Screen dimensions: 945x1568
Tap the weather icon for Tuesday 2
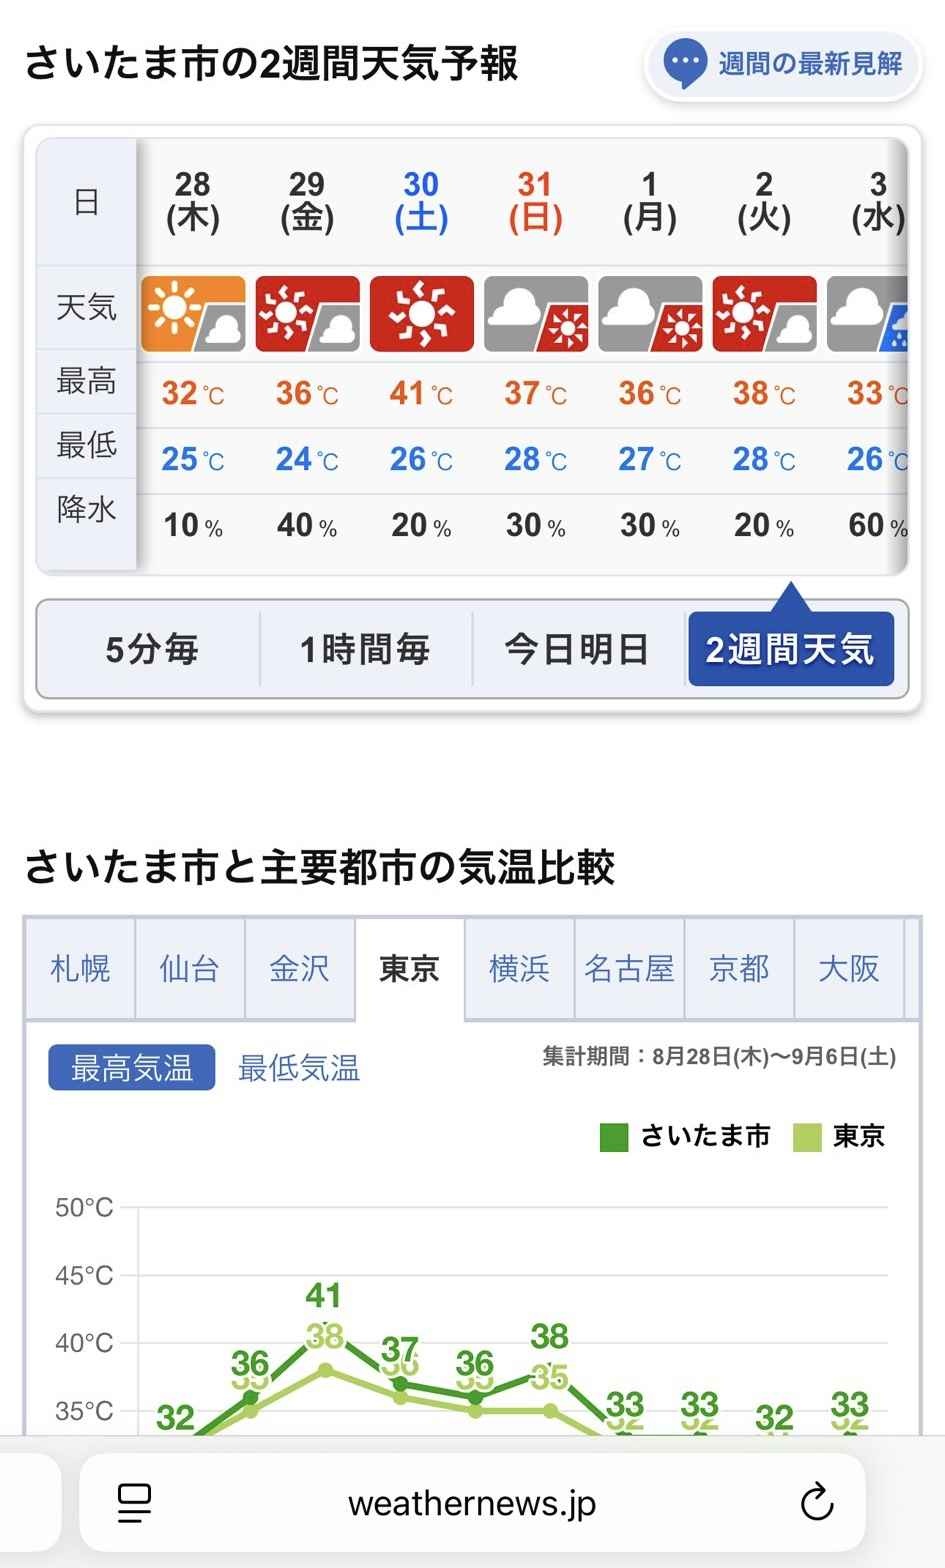pos(764,314)
